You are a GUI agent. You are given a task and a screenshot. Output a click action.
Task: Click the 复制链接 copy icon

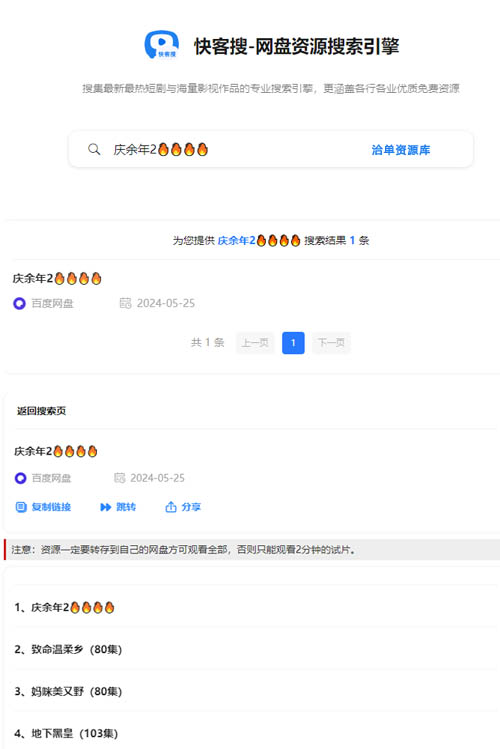coord(21,507)
